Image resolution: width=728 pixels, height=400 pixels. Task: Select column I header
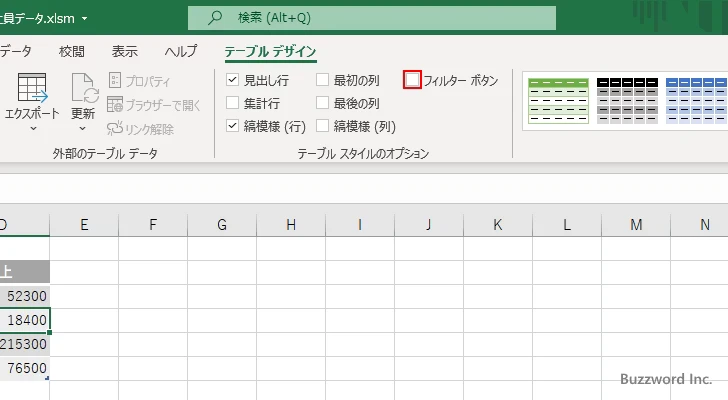360,225
